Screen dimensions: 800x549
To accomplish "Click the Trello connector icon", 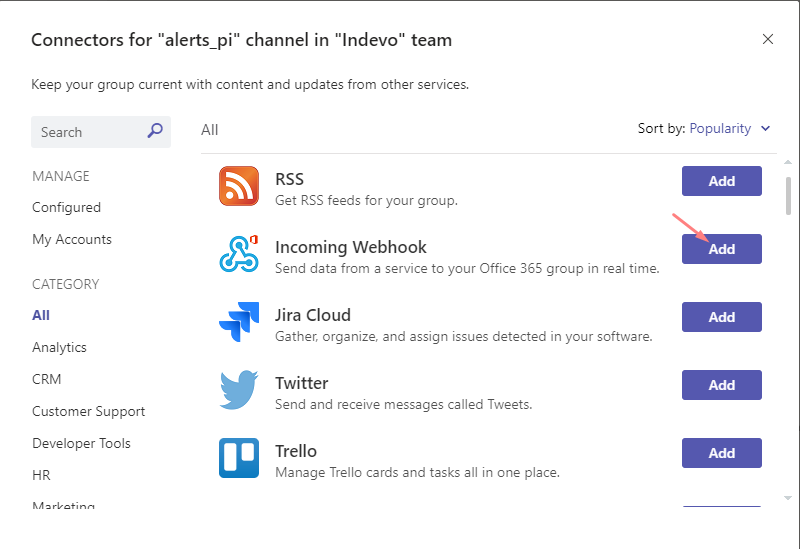I will pos(239,458).
